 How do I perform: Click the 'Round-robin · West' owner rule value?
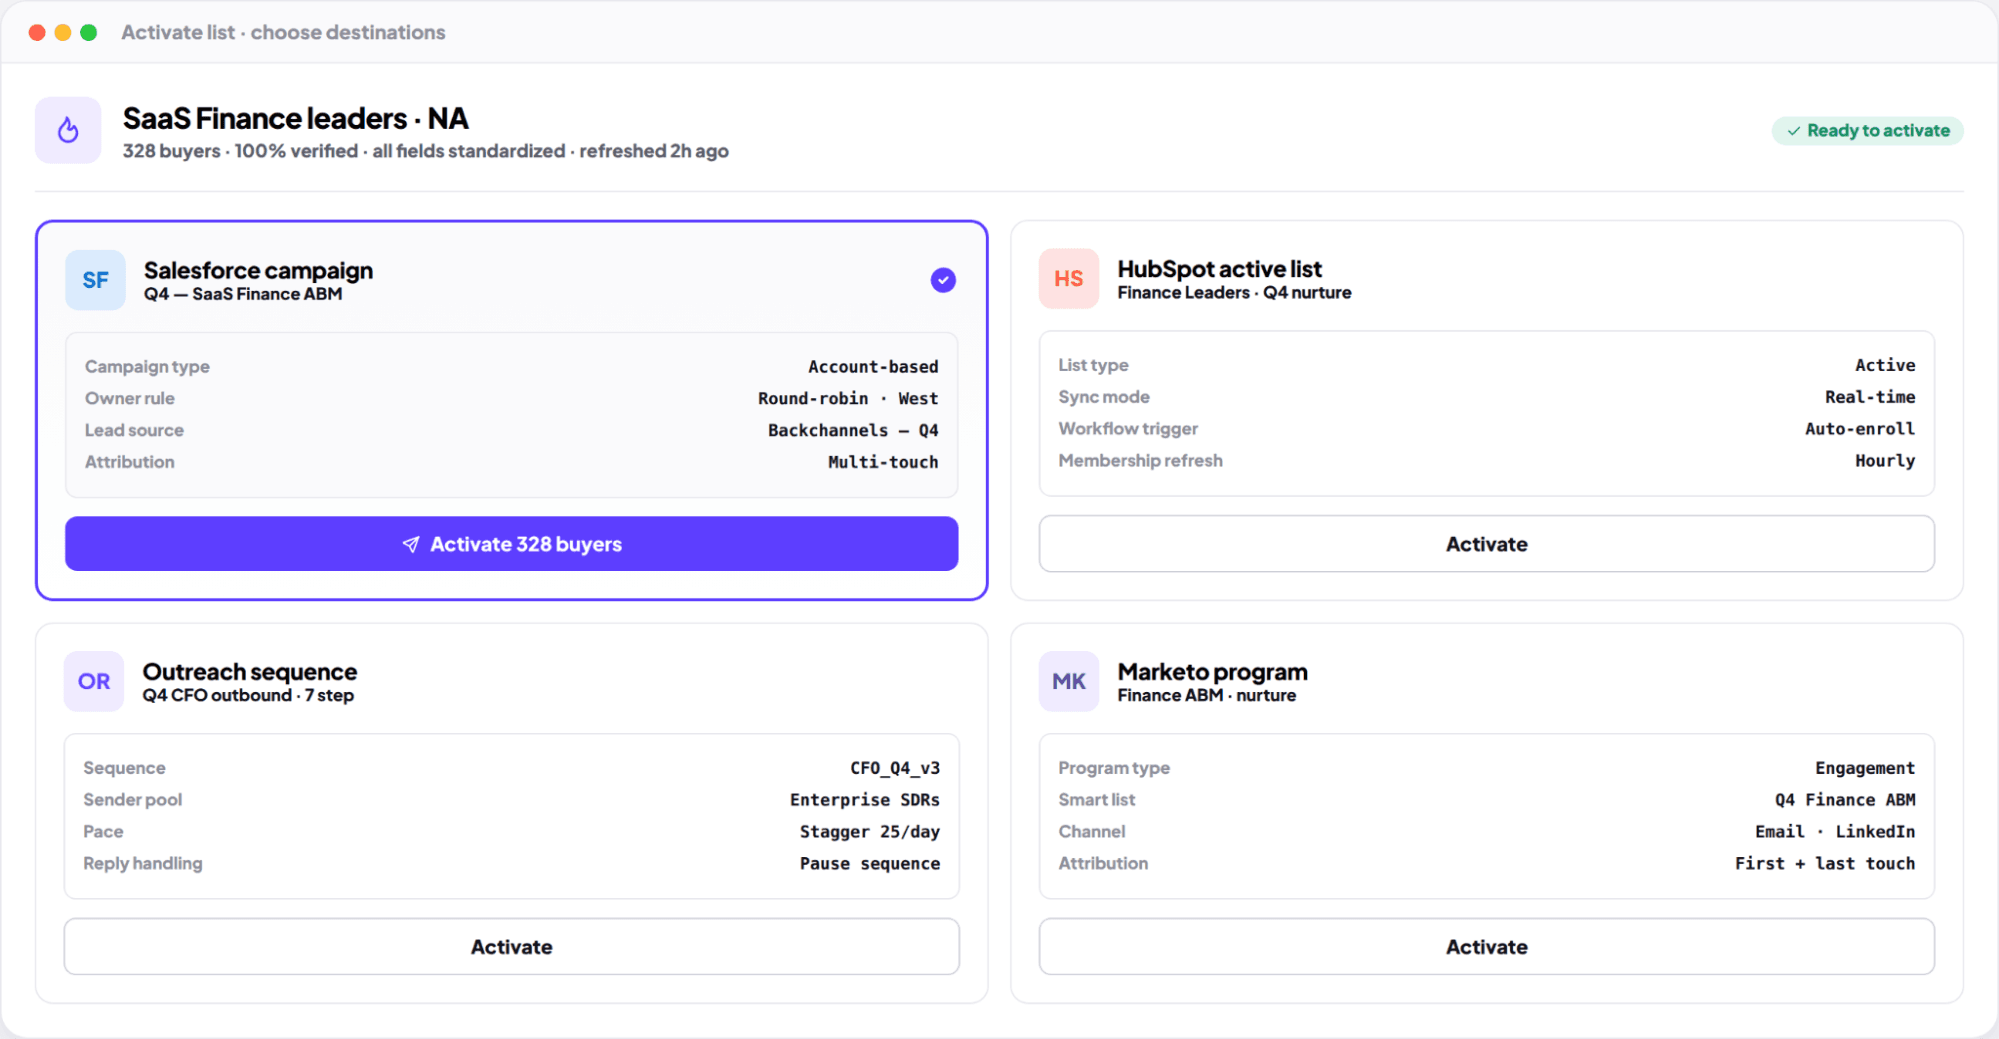pos(848,399)
